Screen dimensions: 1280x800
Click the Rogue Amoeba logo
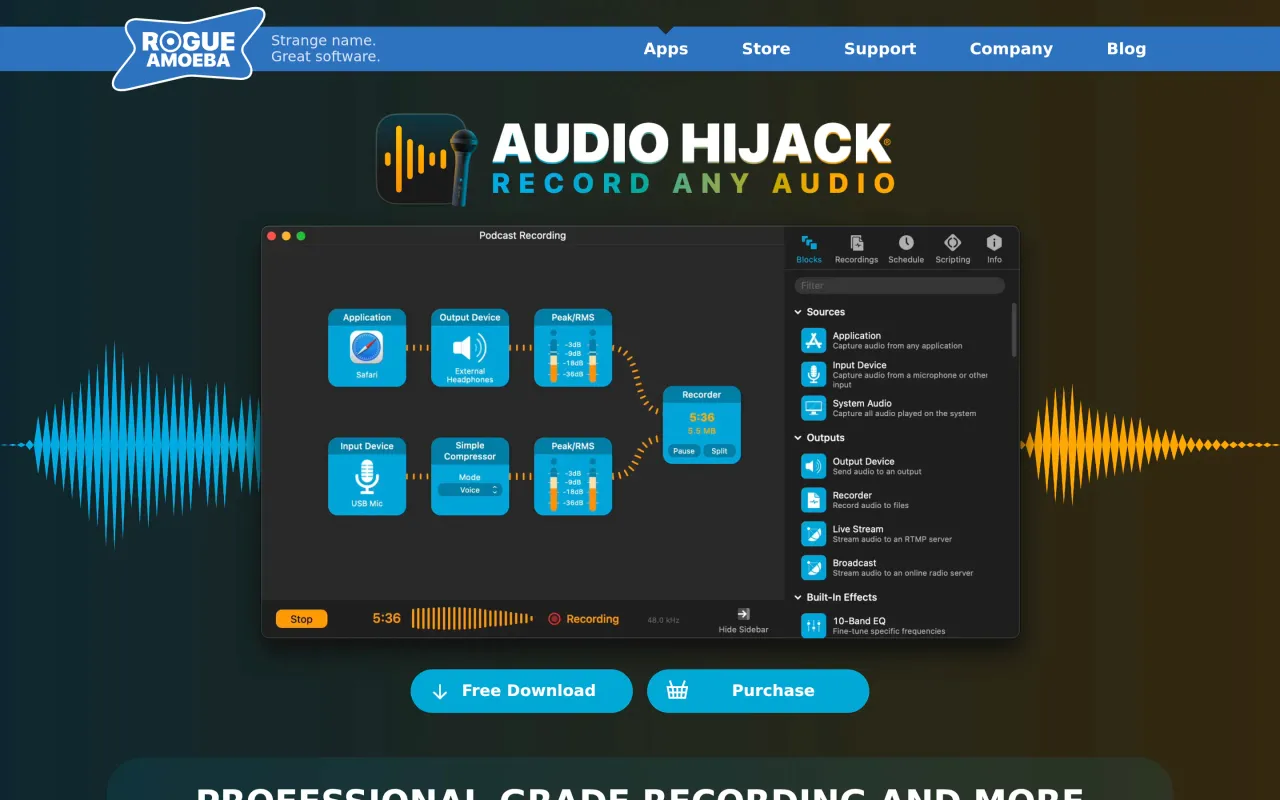[188, 48]
